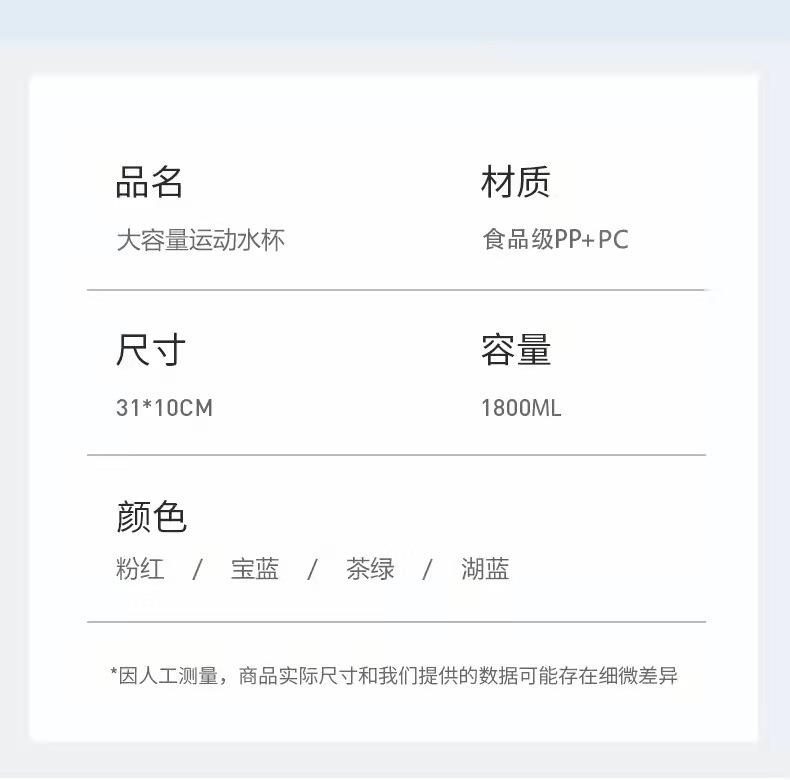Choose the 粉红 color option
The image size is (790, 780).
pyautogui.click(x=140, y=570)
